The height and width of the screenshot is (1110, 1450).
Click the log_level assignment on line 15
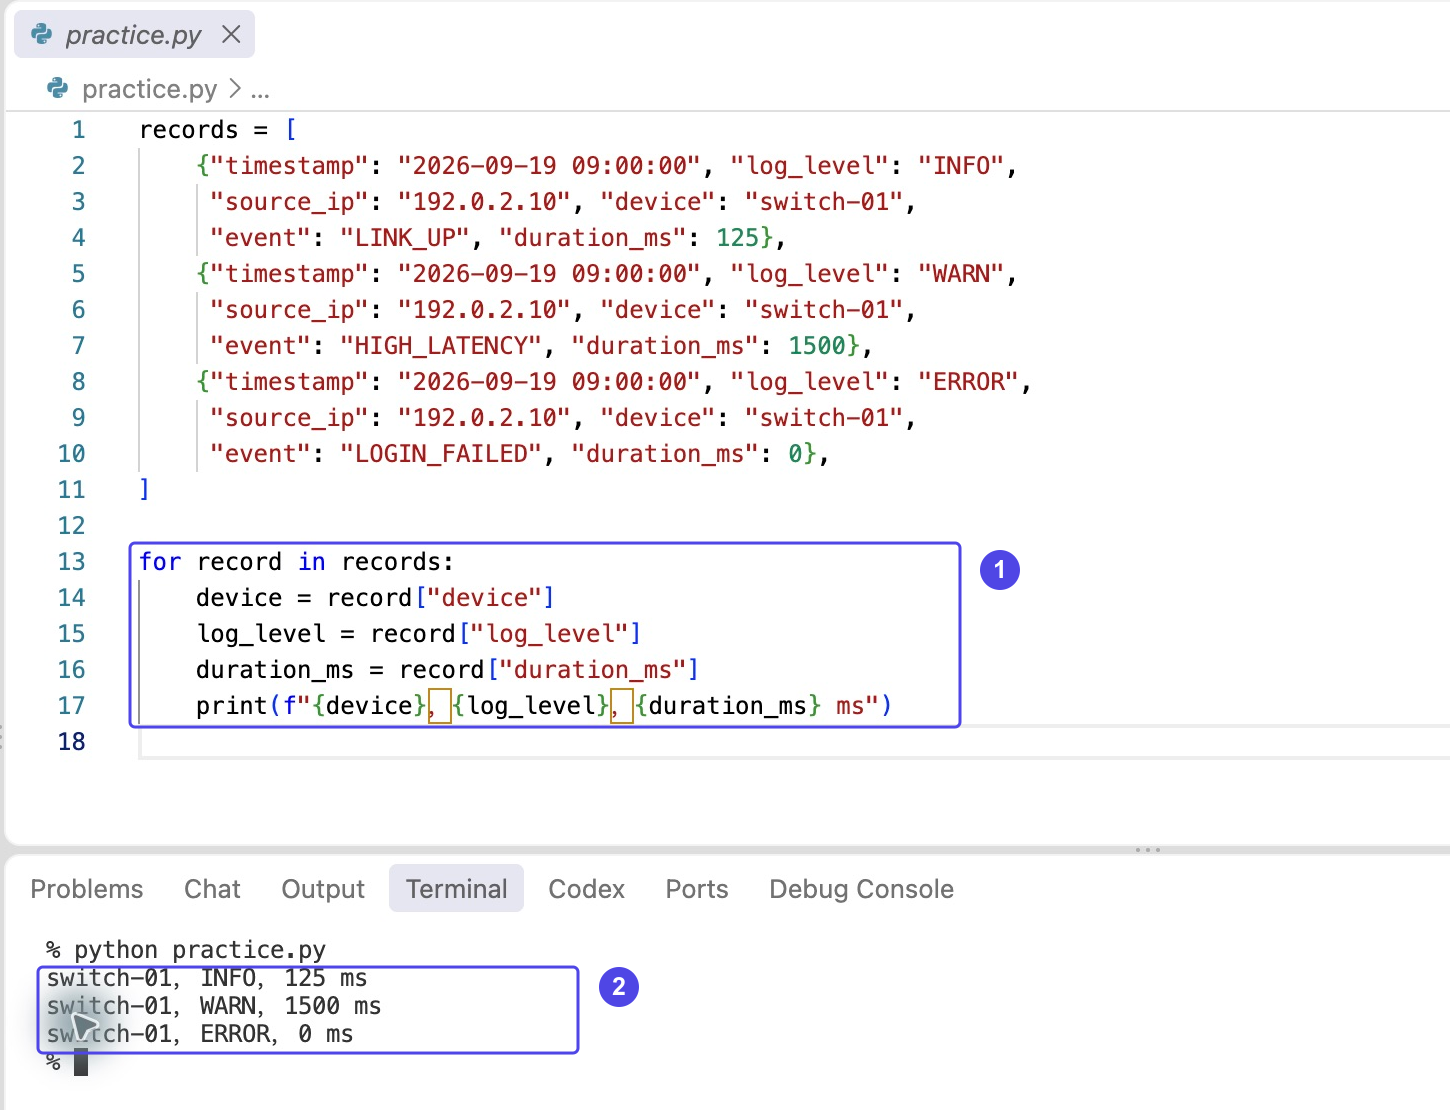pos(418,634)
